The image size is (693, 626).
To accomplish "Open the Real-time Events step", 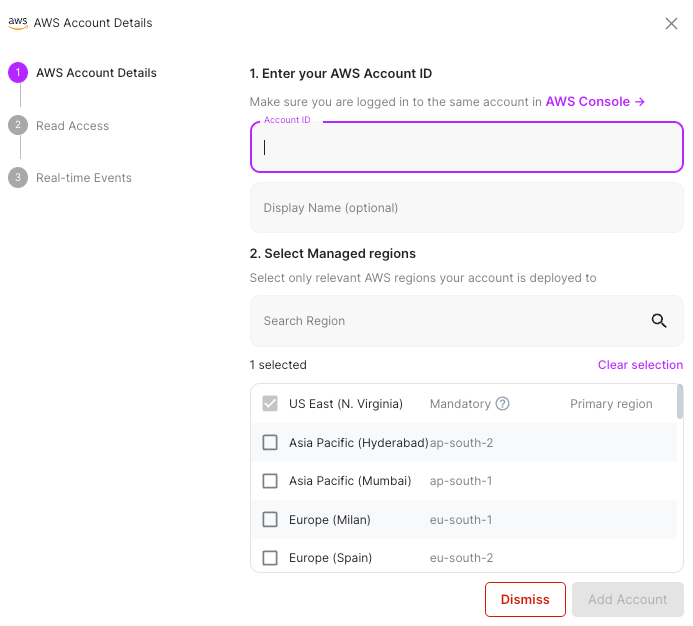I will tap(84, 178).
